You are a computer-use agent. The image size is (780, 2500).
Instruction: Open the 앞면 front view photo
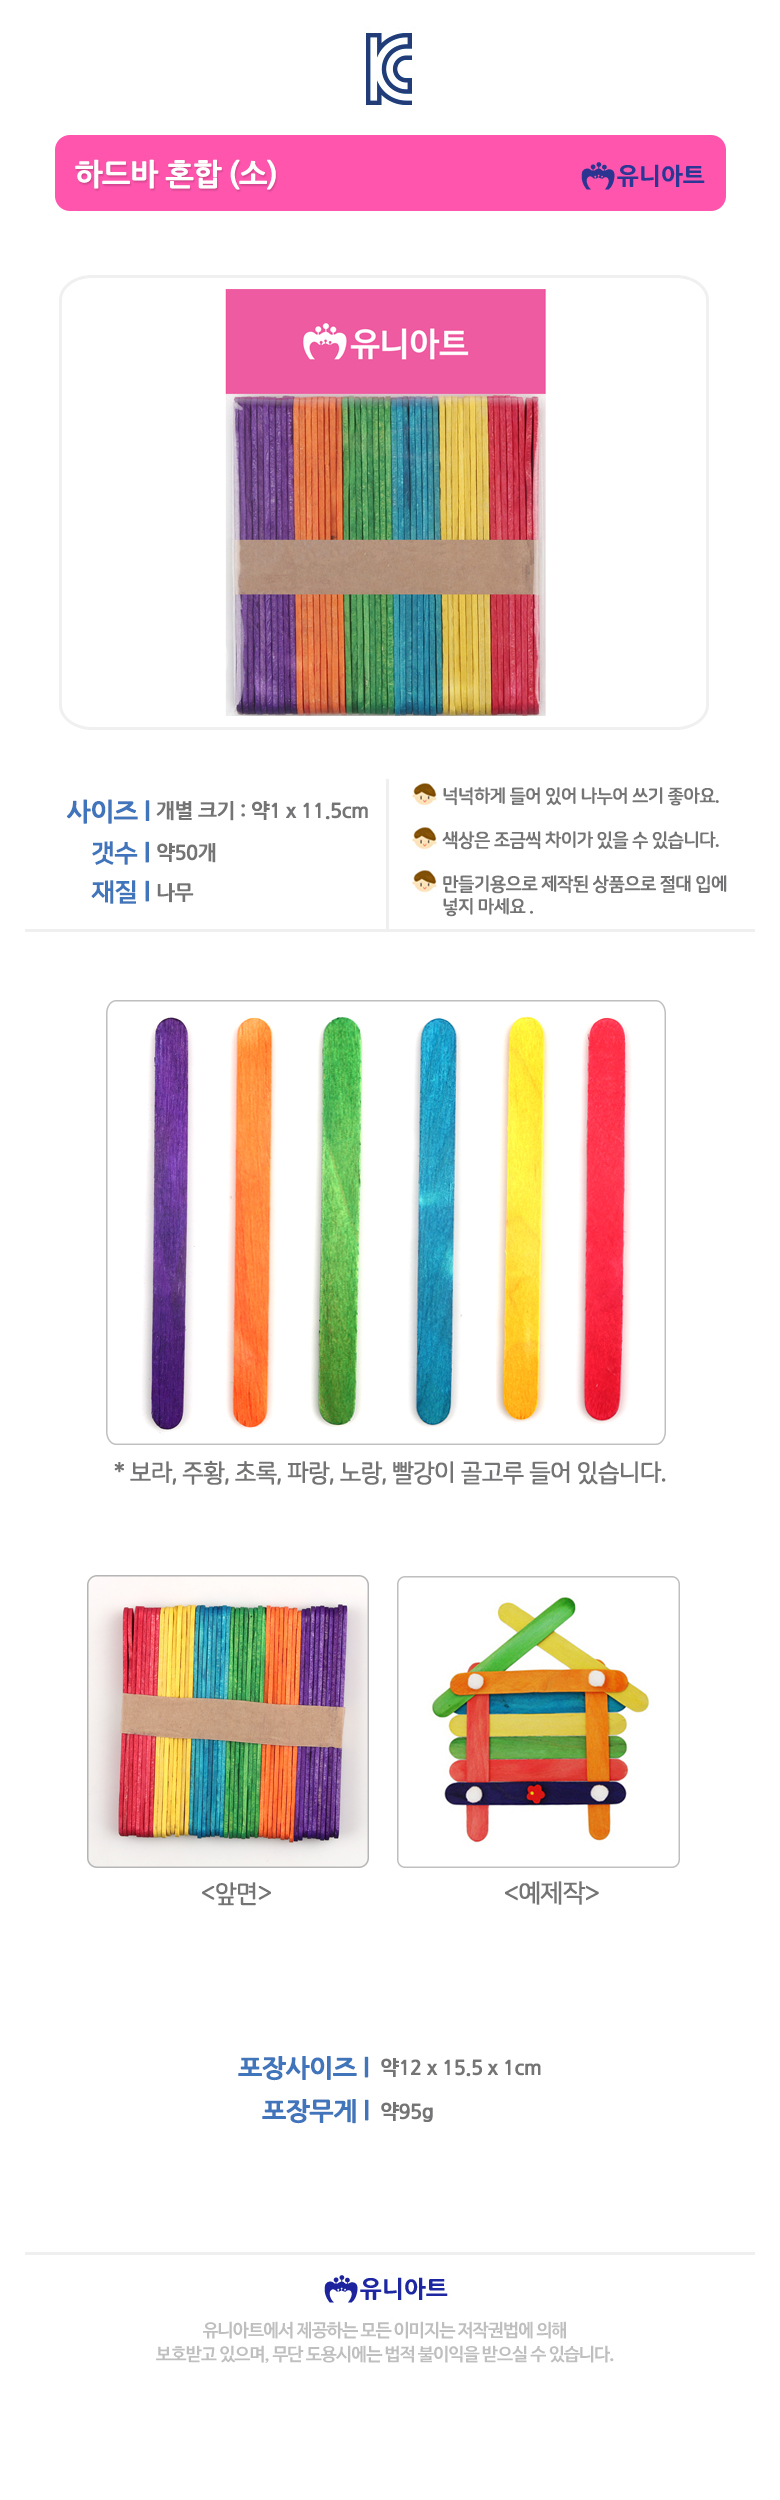(x=228, y=1721)
